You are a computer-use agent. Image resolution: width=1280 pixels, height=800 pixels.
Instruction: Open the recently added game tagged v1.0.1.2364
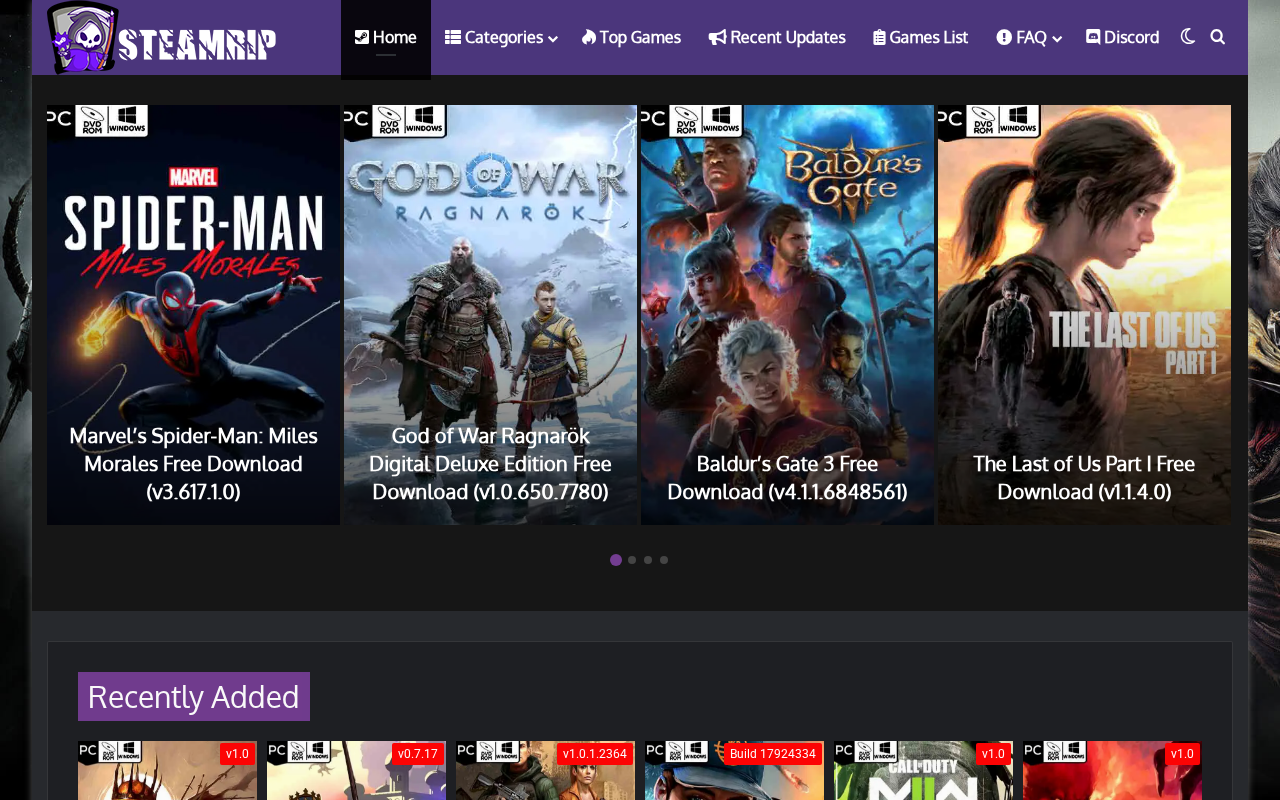click(x=545, y=770)
